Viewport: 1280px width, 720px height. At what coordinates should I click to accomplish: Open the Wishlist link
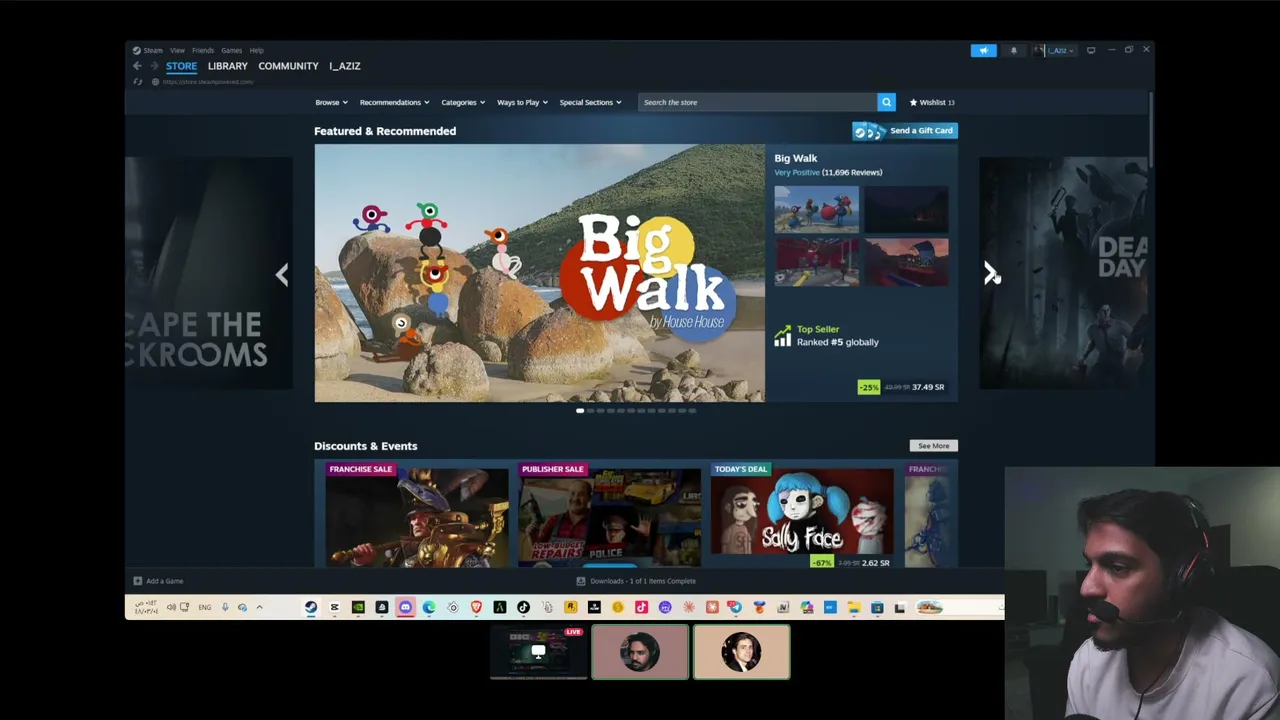[932, 102]
